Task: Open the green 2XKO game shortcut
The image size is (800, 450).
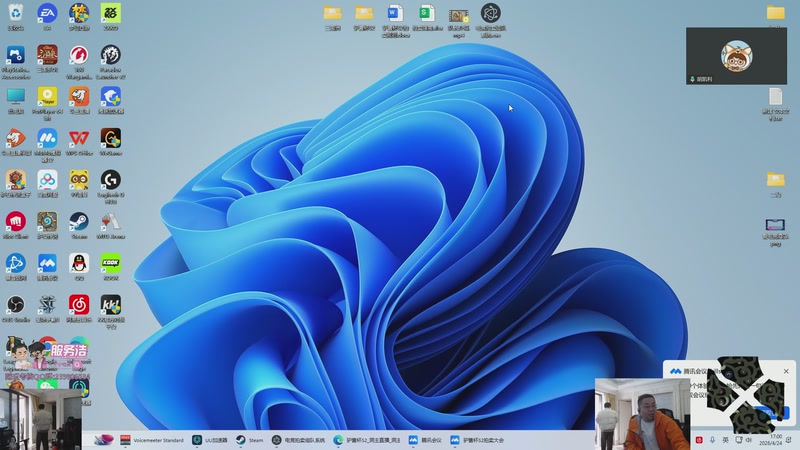Action: (x=111, y=14)
